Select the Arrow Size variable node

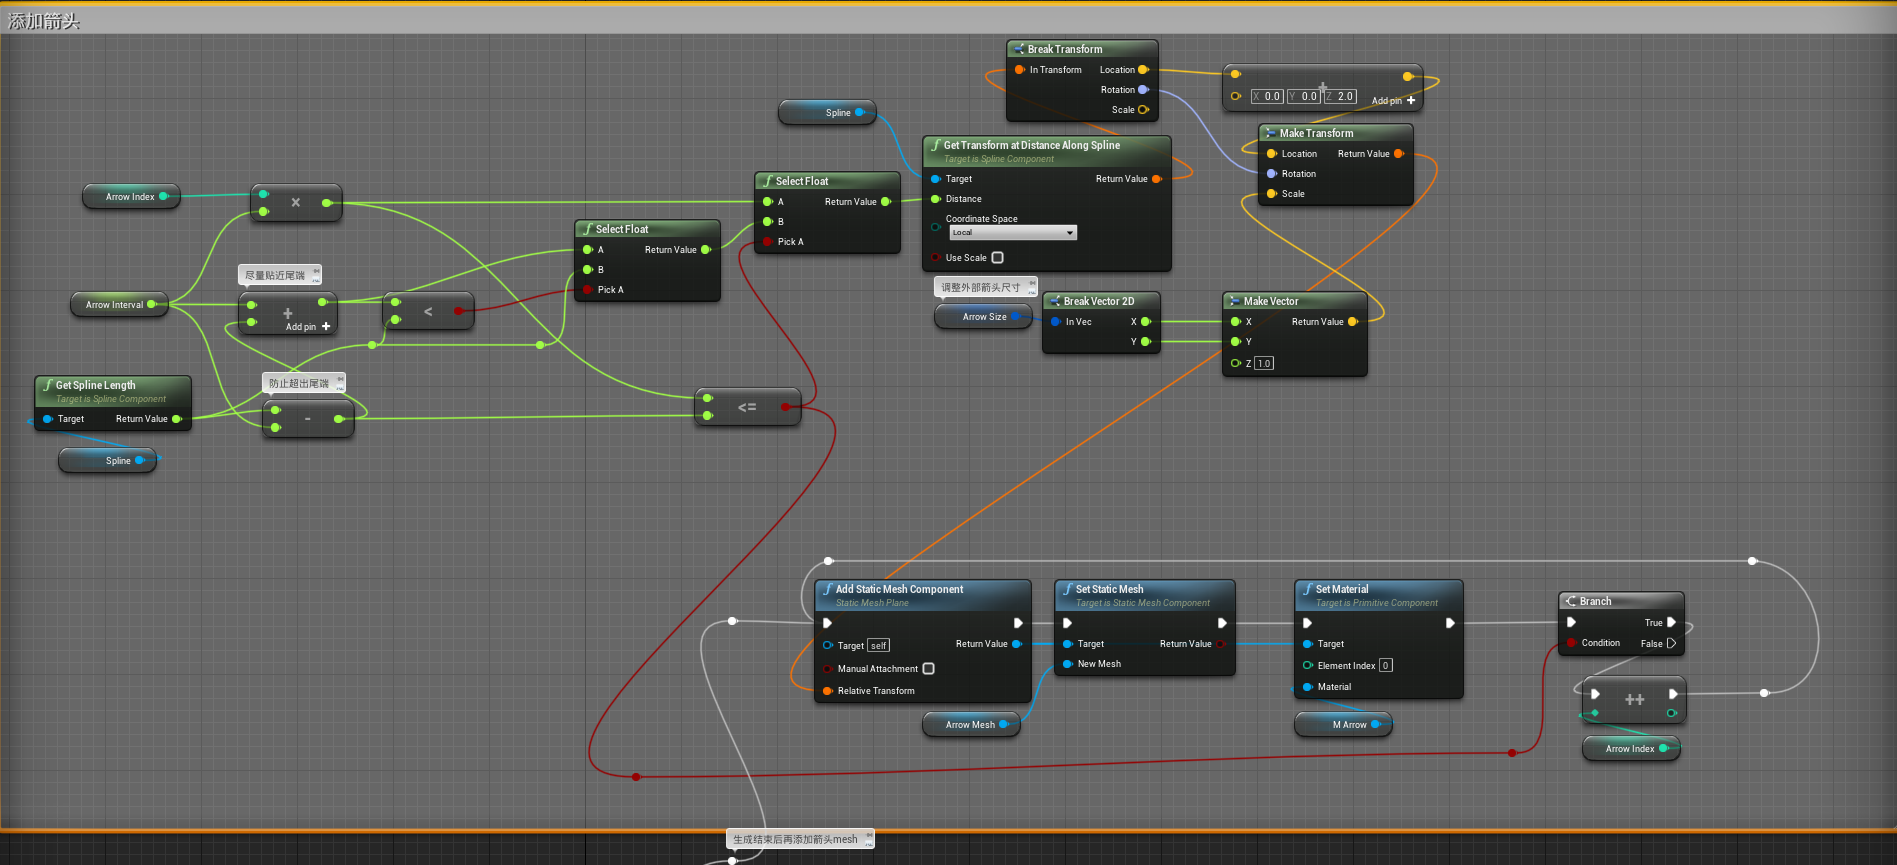[984, 317]
